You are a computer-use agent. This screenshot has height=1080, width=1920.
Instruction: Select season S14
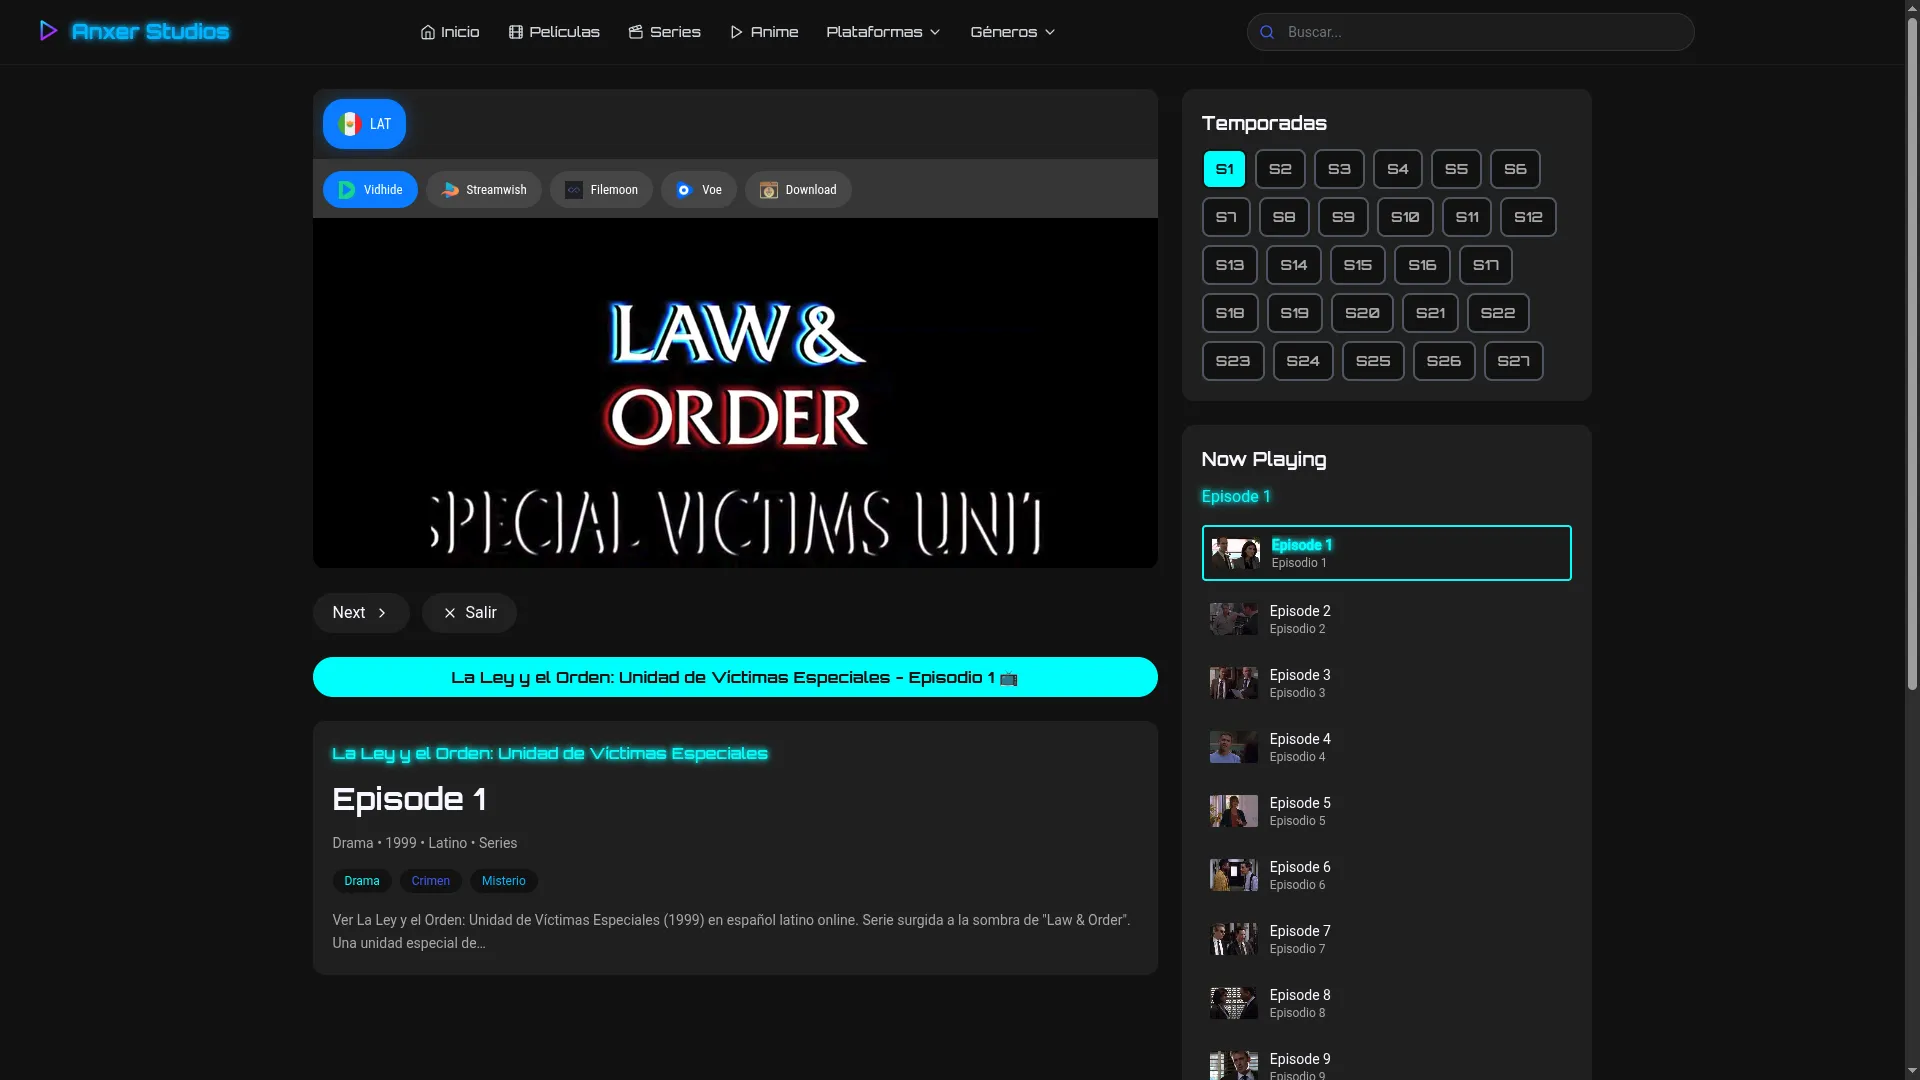[x=1294, y=265]
